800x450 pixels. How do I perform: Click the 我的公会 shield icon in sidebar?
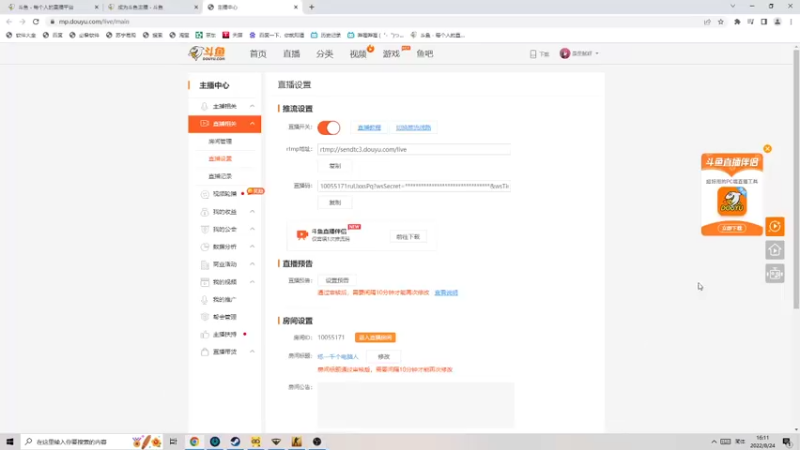pos(205,229)
